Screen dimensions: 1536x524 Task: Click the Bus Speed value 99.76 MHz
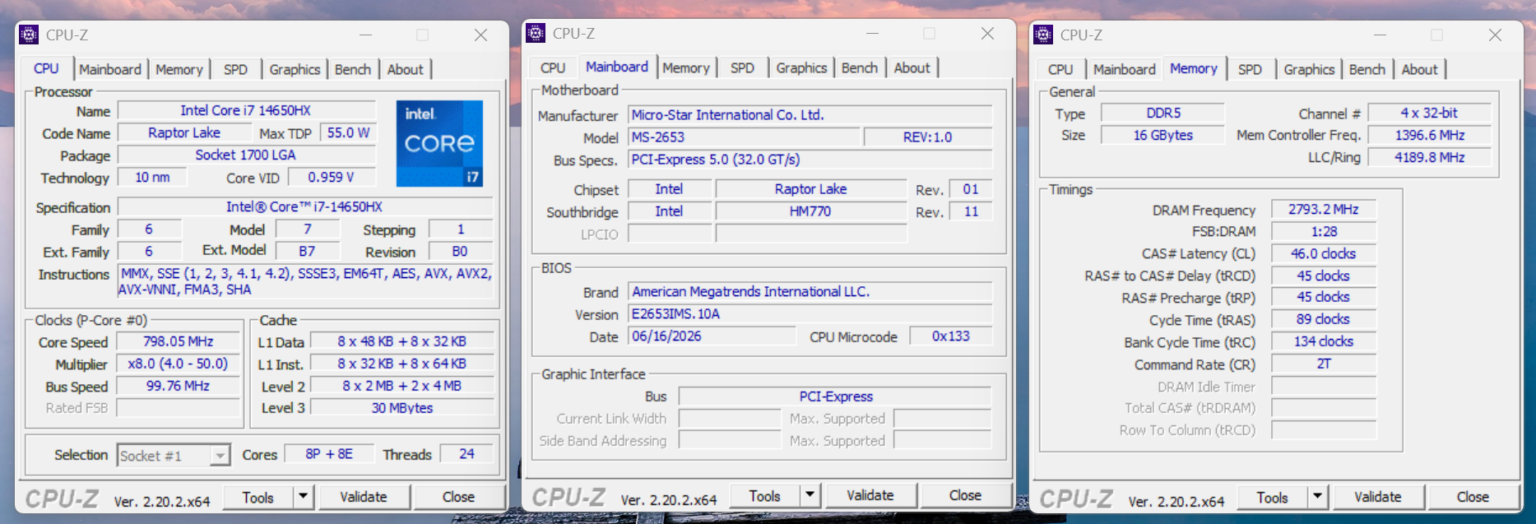[x=178, y=386]
